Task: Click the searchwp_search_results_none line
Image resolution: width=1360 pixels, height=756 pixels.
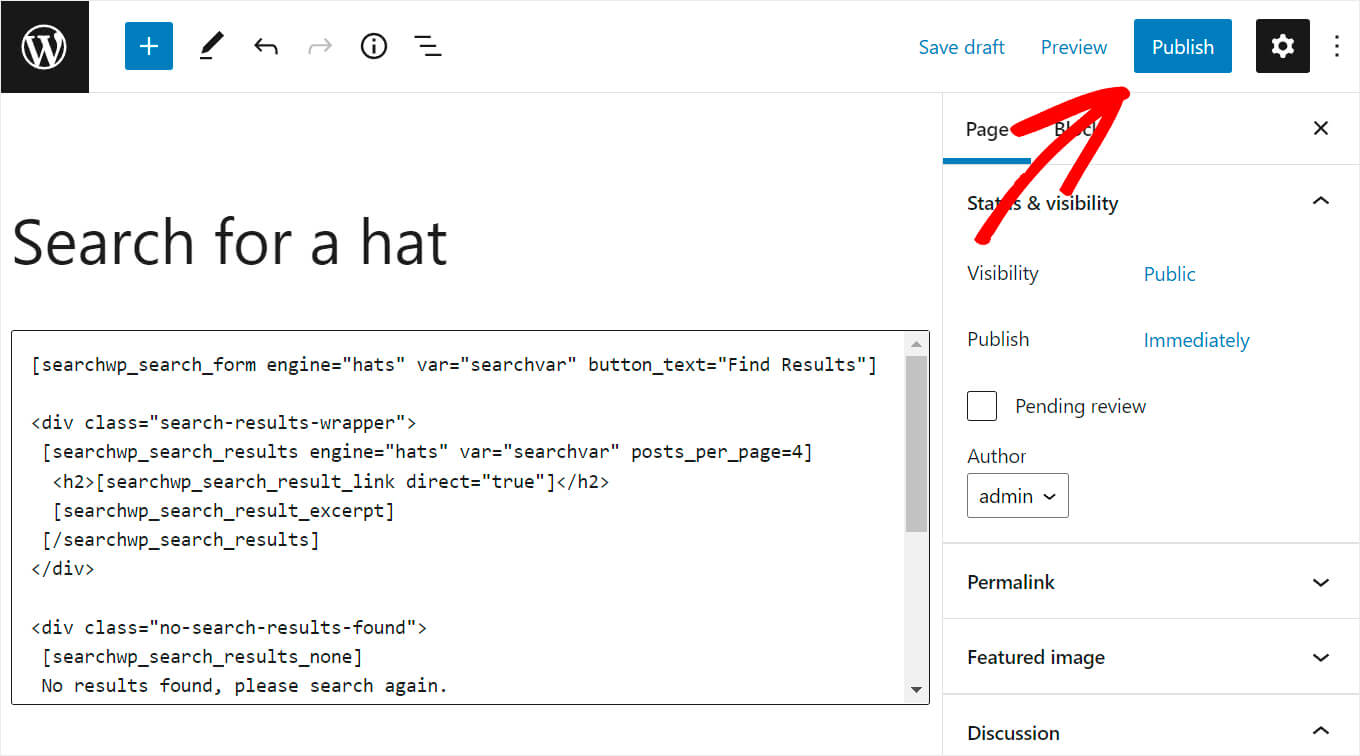Action: click(x=202, y=657)
